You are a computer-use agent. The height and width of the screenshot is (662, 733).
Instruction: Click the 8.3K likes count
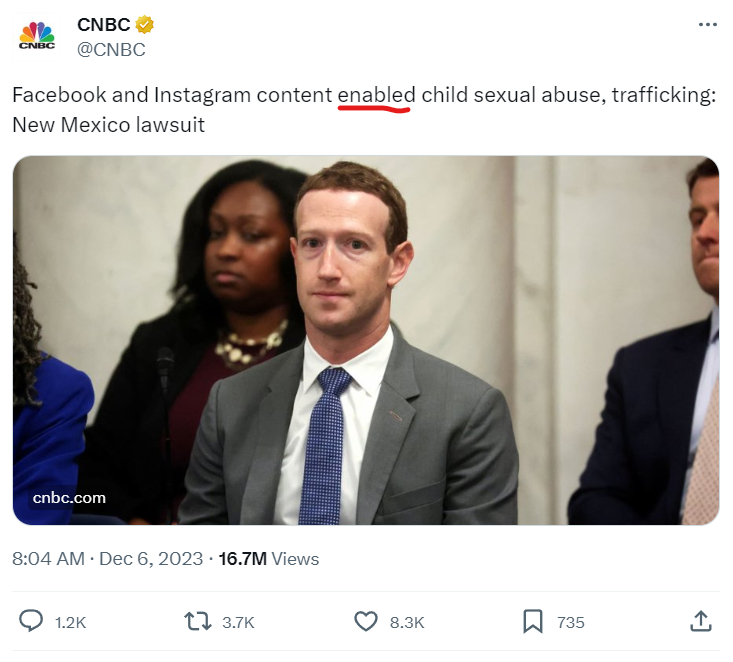406,622
